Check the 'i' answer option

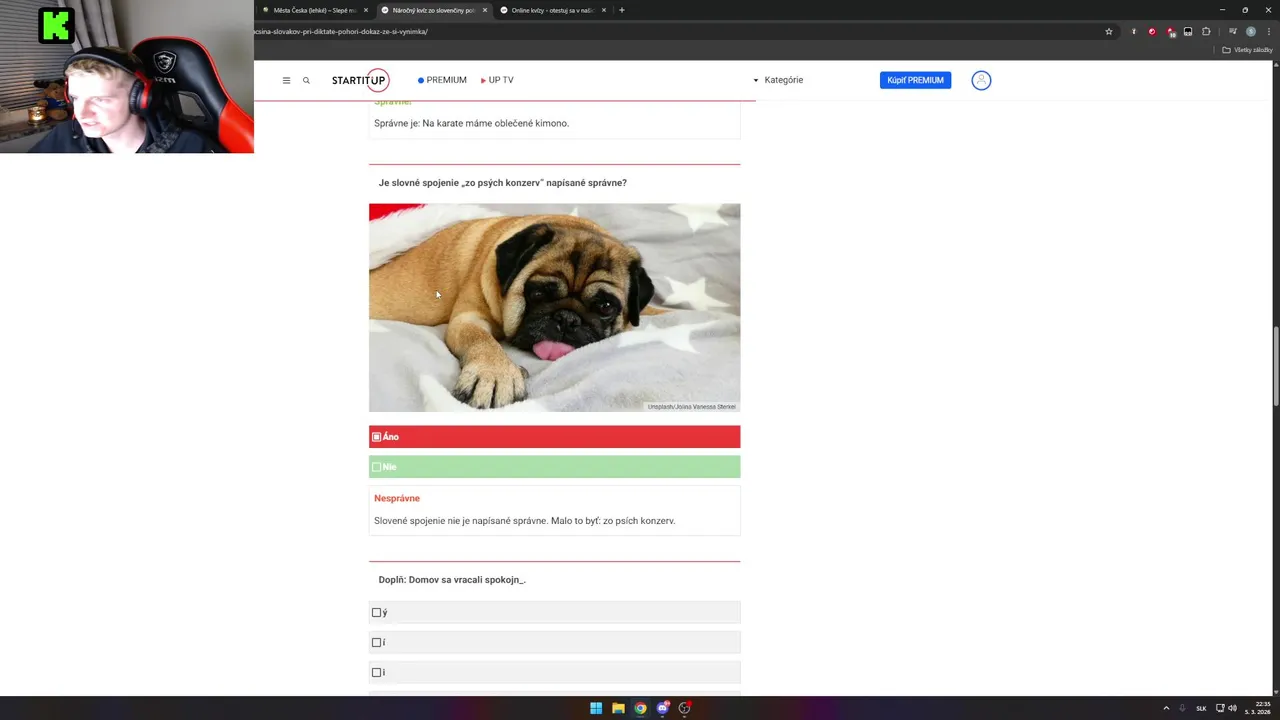tap(377, 673)
